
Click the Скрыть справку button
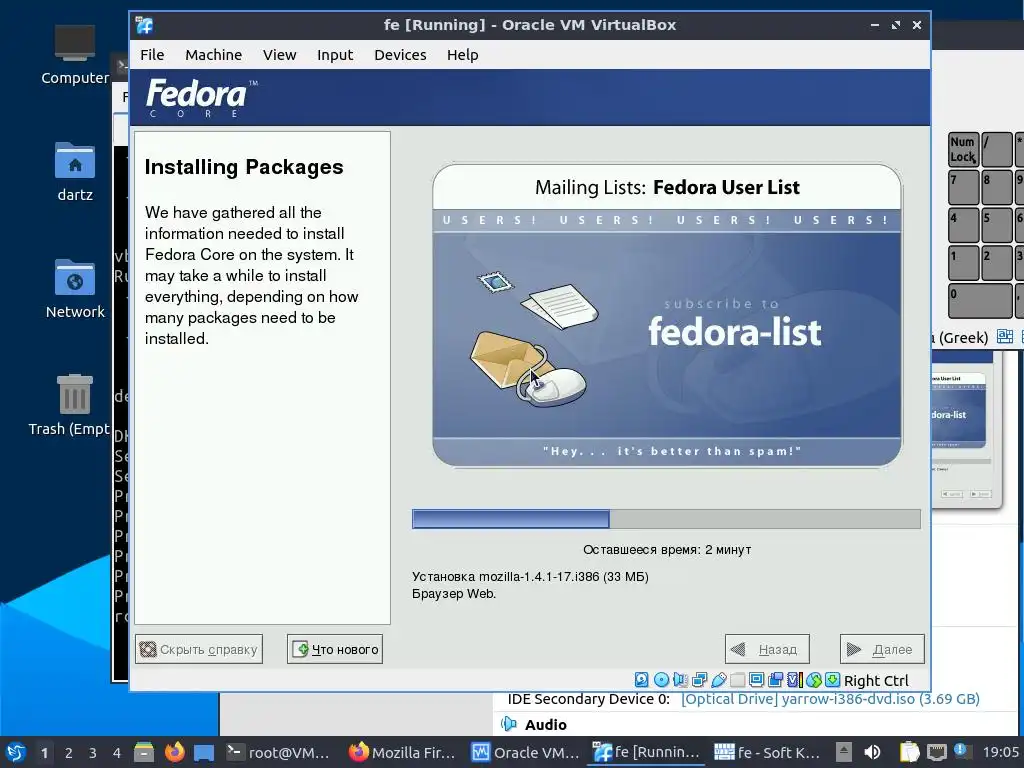[199, 649]
